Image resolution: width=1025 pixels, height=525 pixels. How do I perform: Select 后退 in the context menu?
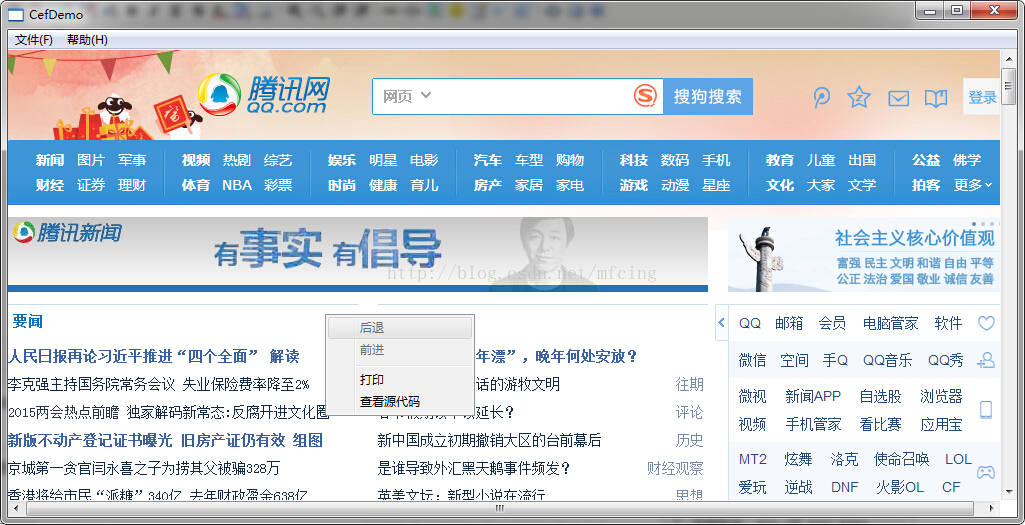pyautogui.click(x=399, y=328)
